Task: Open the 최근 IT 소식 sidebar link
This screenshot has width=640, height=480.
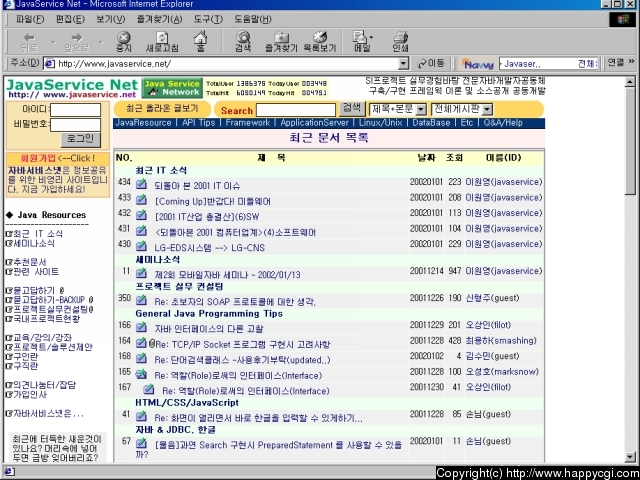Action: tap(38, 233)
